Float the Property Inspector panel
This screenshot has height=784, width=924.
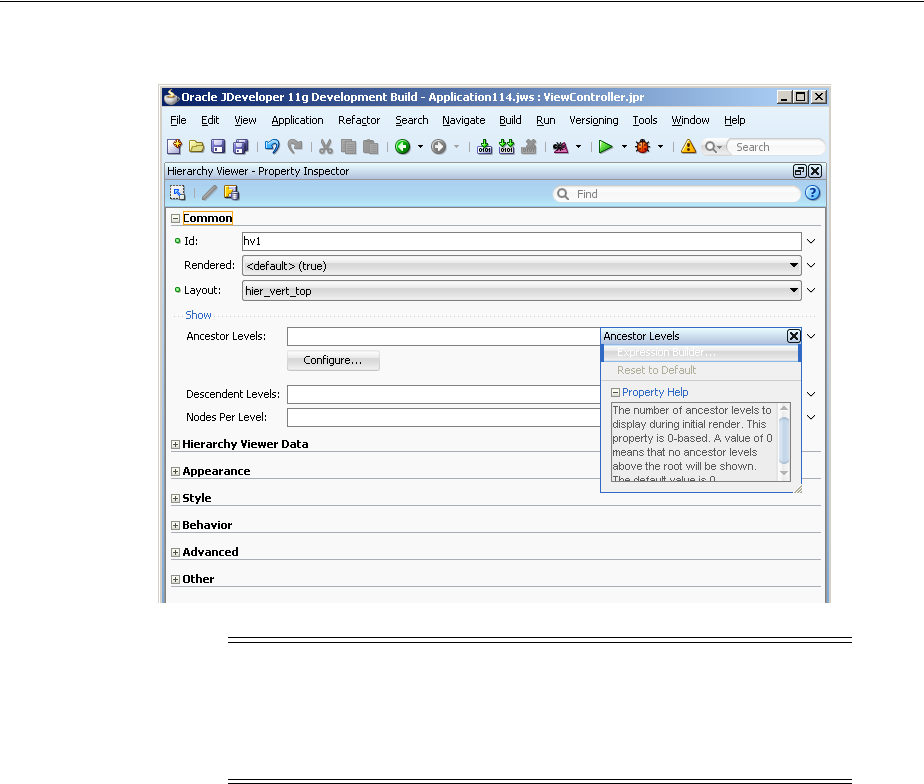click(x=800, y=171)
